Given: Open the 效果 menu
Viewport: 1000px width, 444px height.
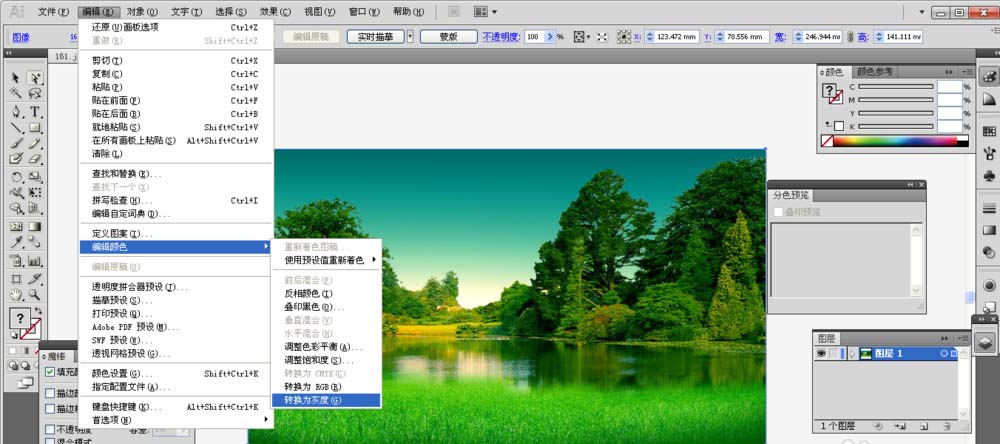Looking at the screenshot, I should click(x=276, y=11).
